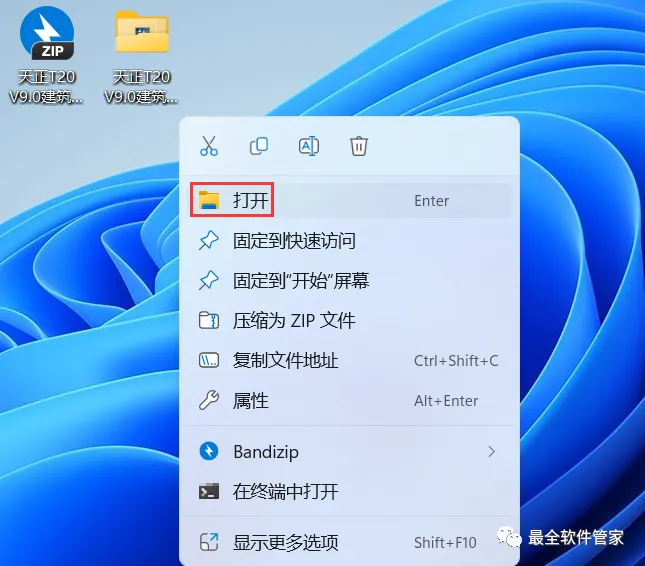Select 在终端中打开 option
The height and width of the screenshot is (566, 645).
pyautogui.click(x=349, y=492)
